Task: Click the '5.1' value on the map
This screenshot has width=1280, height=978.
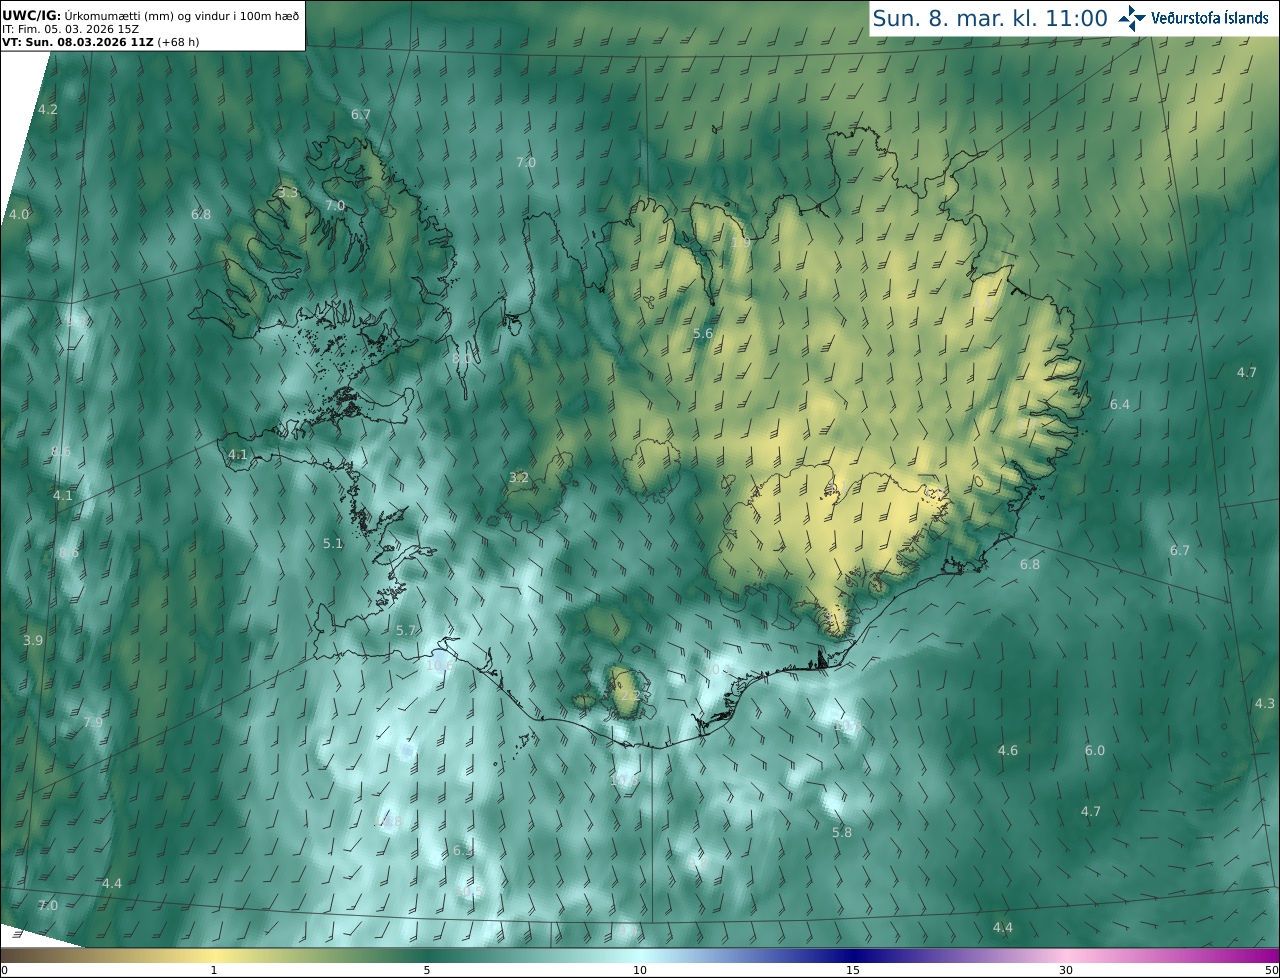Action: tap(333, 543)
